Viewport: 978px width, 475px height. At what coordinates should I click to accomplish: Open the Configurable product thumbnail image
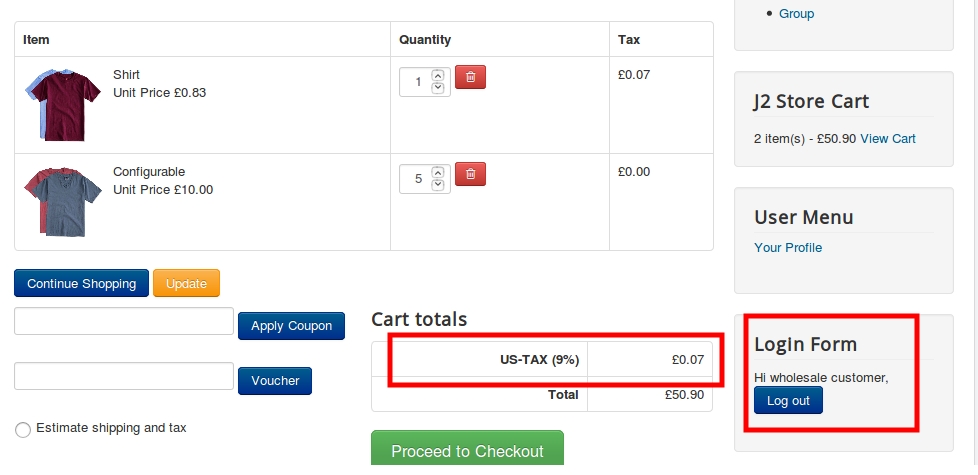62,201
